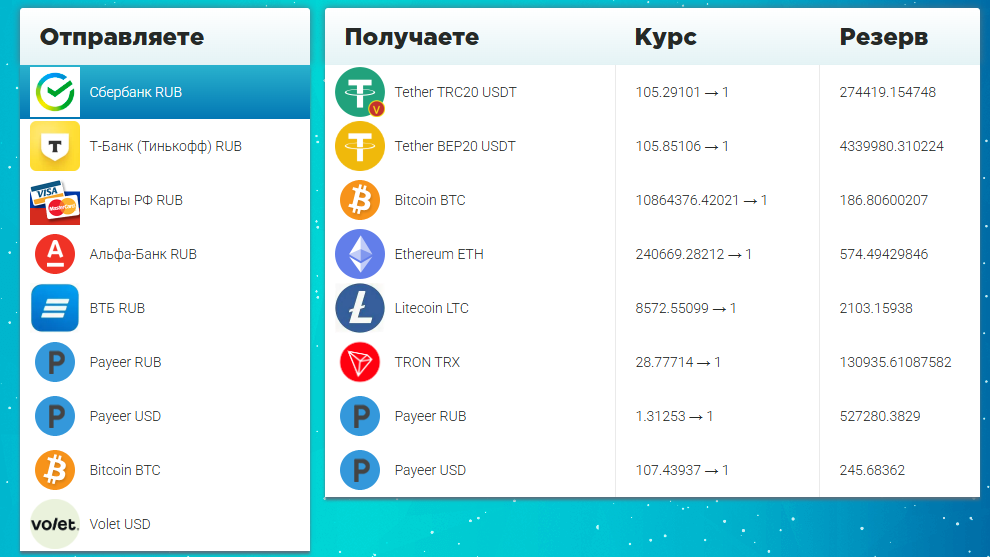Select Tether TRC20 USDT to receive

click(455, 92)
